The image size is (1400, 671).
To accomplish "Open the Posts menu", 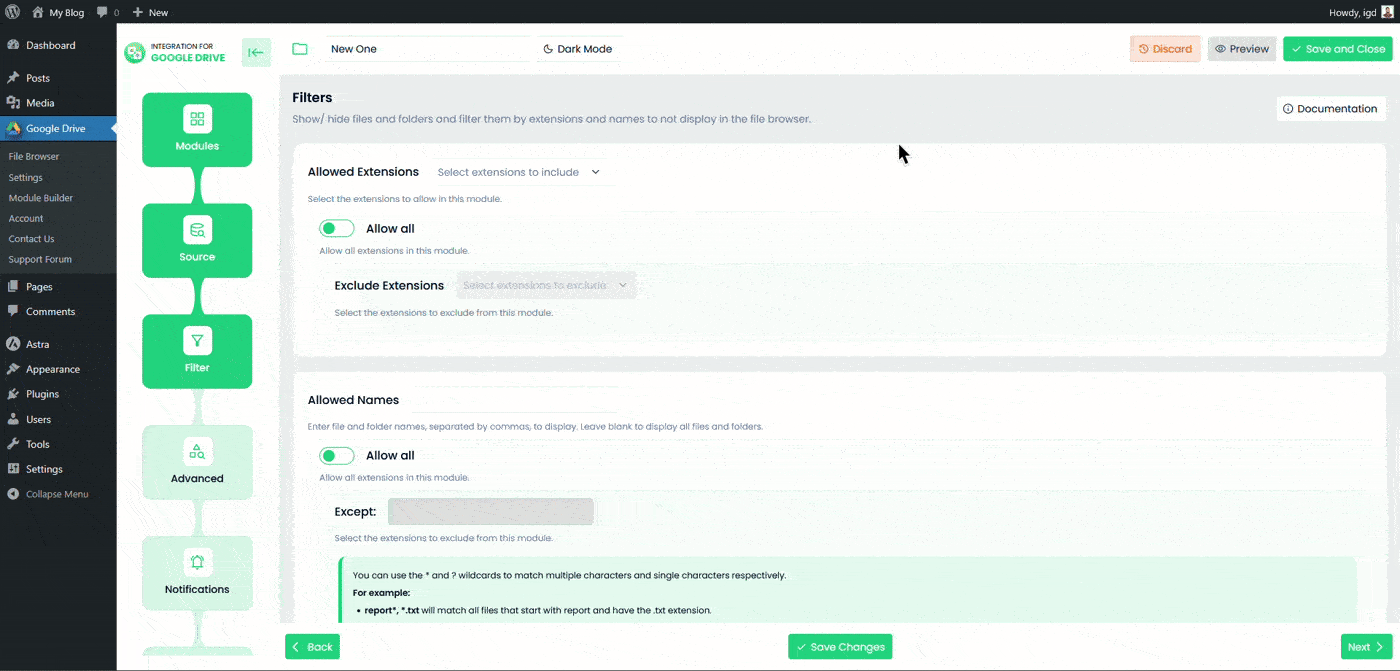I will click(58, 77).
